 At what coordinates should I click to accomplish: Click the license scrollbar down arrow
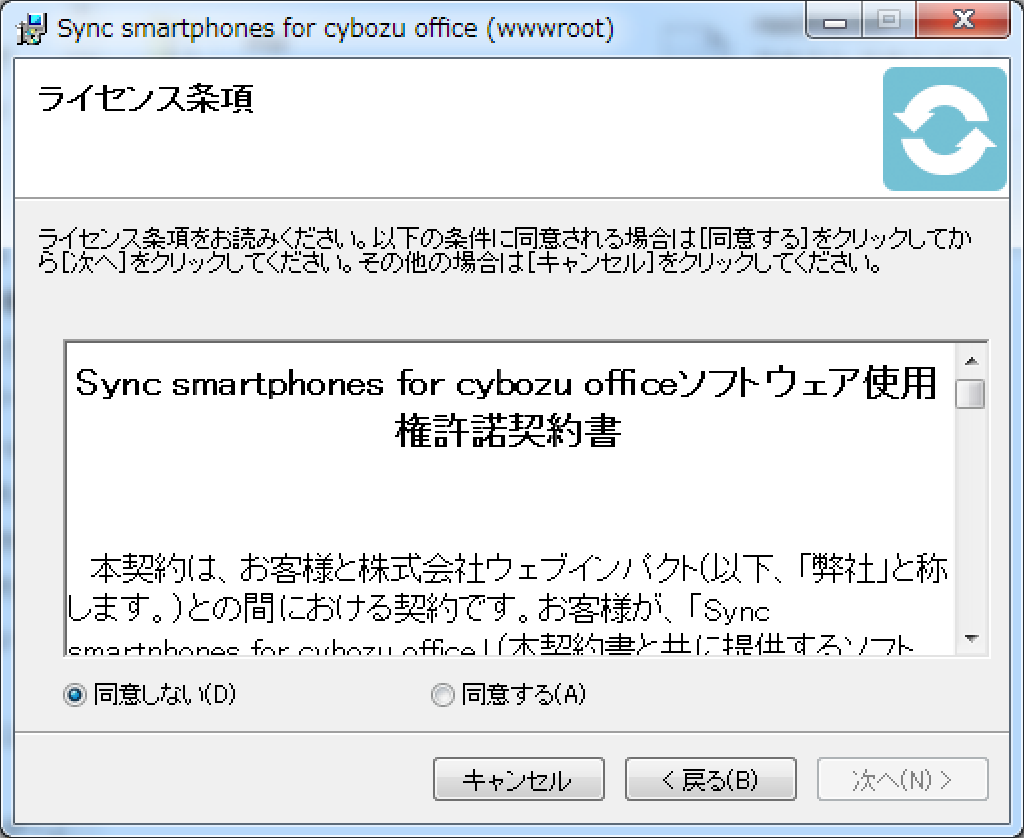coord(970,638)
